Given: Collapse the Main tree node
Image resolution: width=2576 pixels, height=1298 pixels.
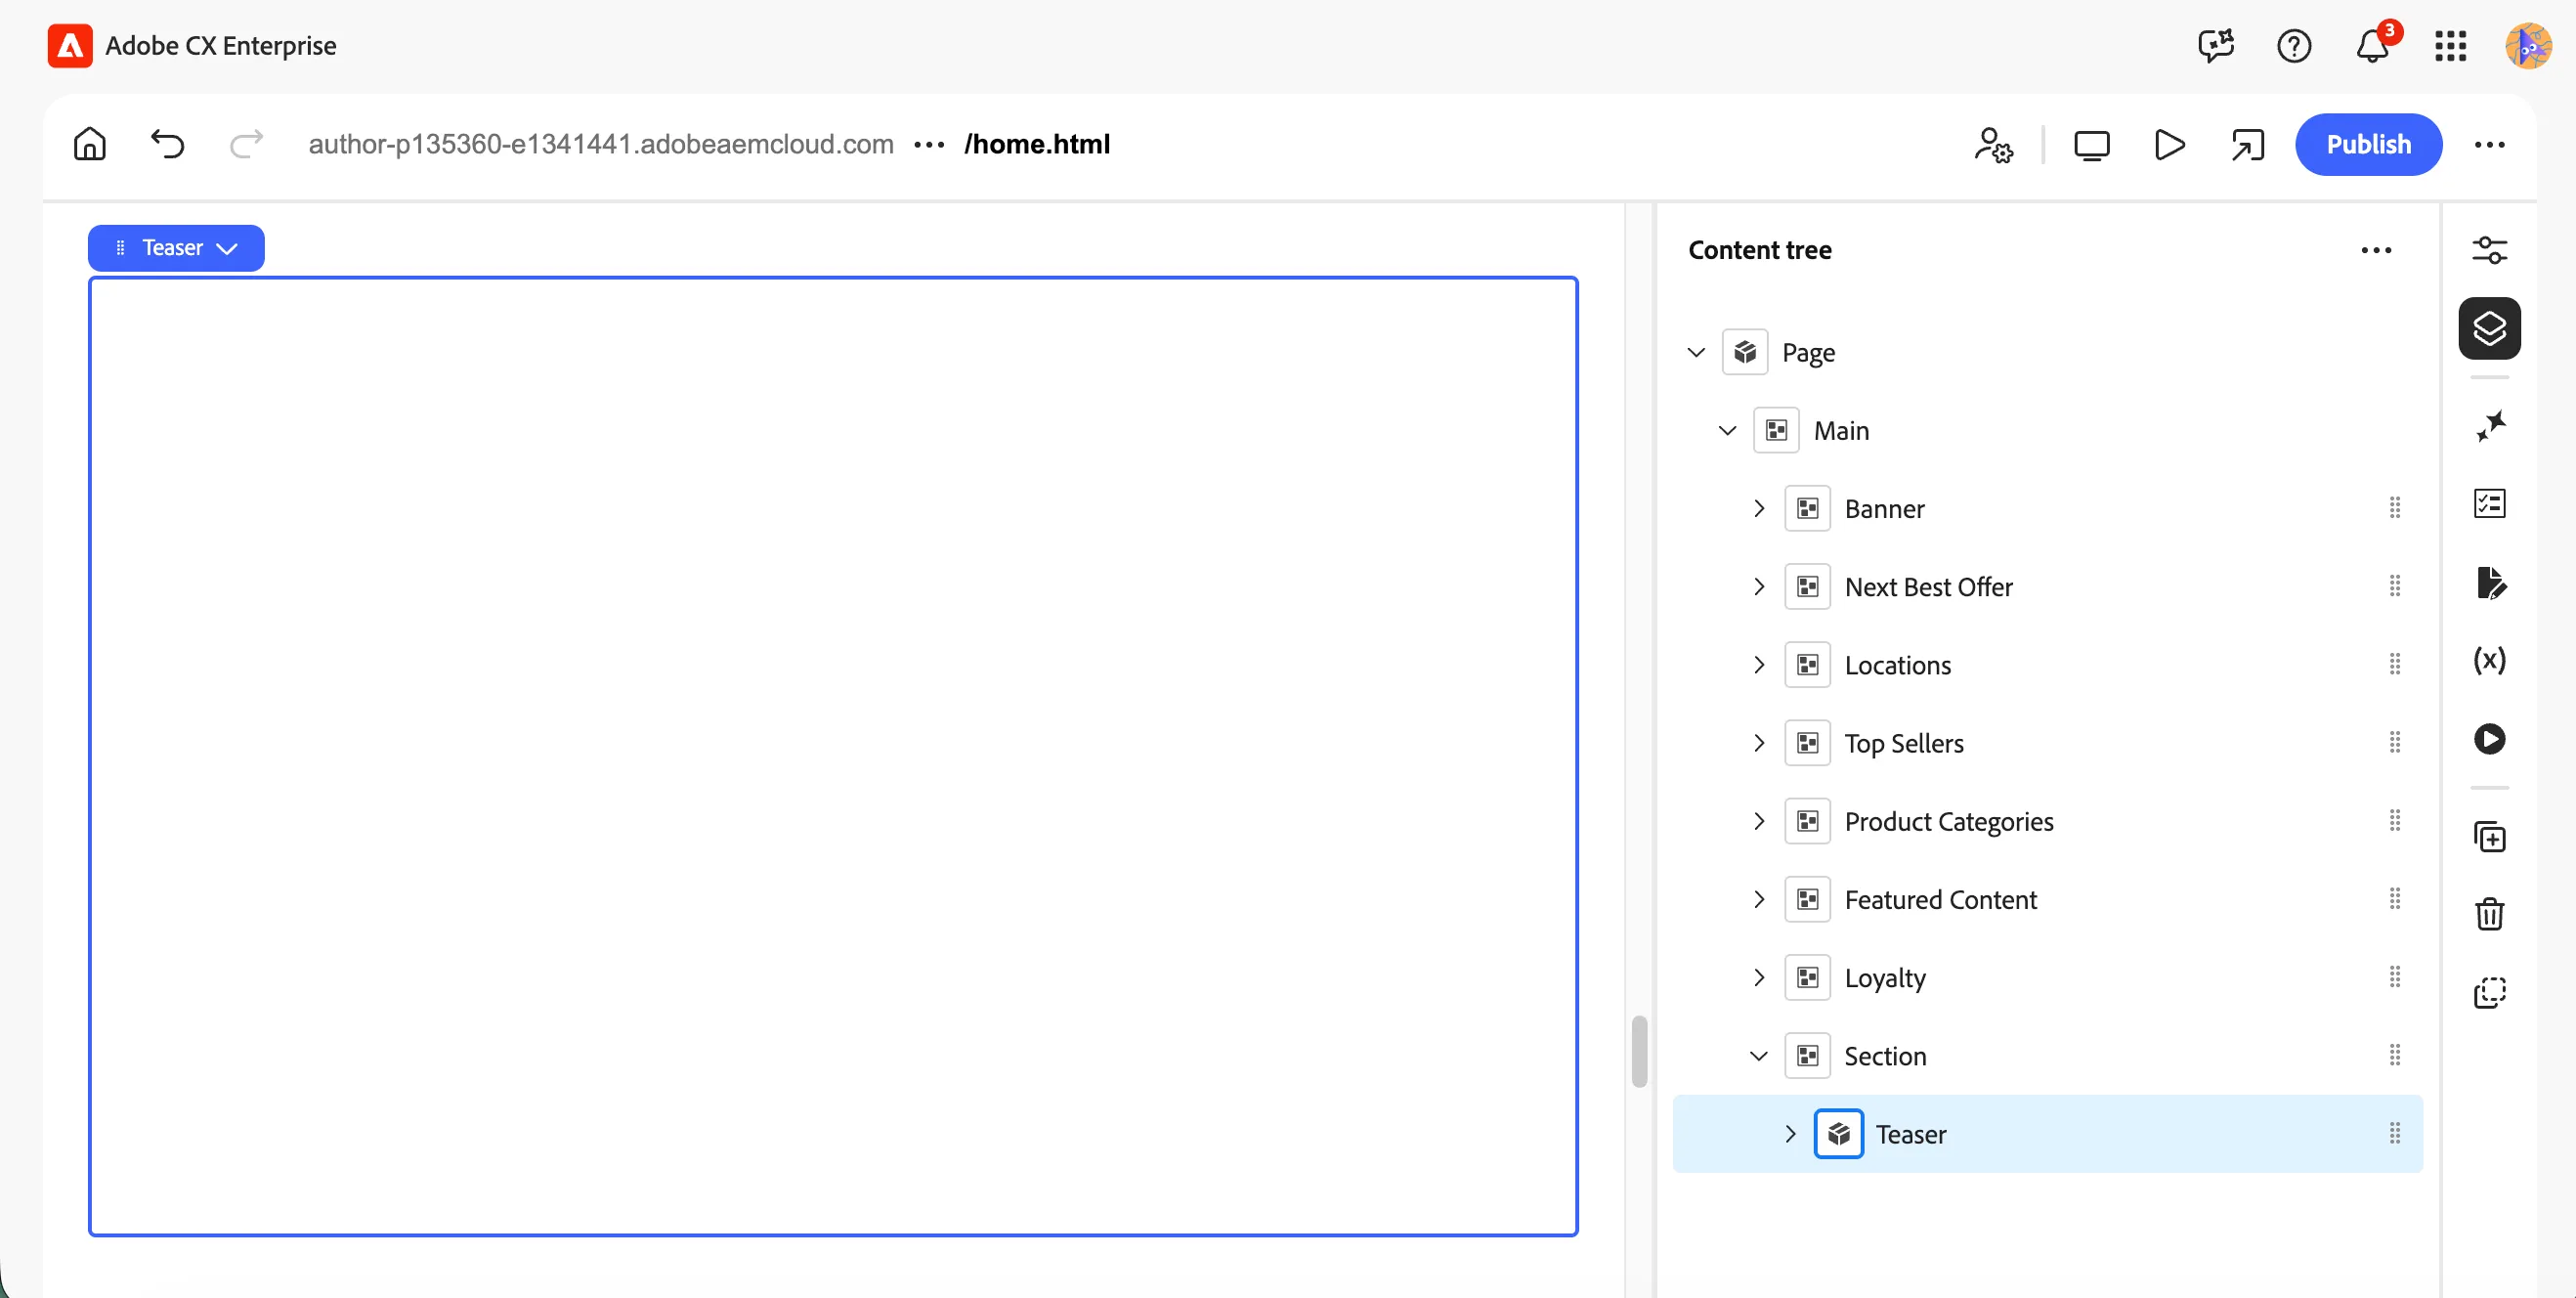Looking at the screenshot, I should click(1727, 430).
